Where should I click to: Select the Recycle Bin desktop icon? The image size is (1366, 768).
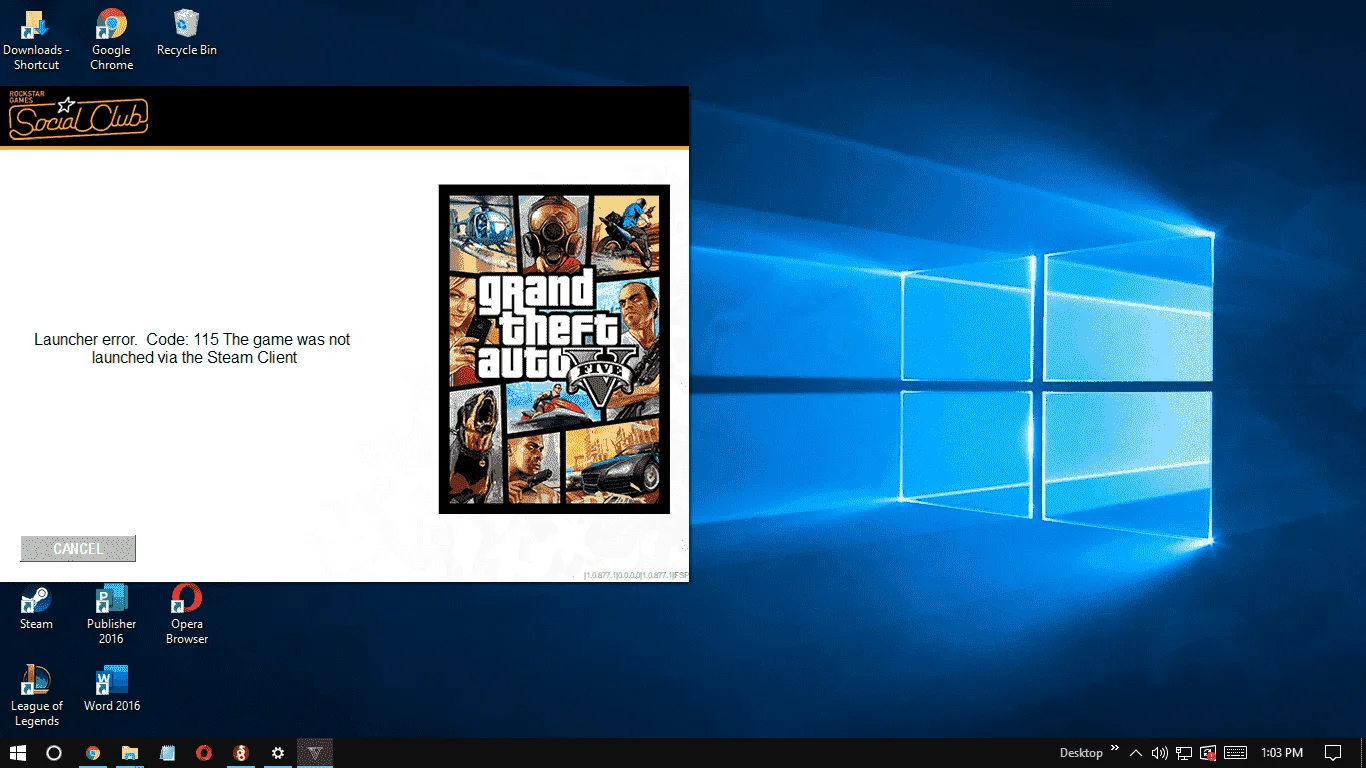pos(187,33)
